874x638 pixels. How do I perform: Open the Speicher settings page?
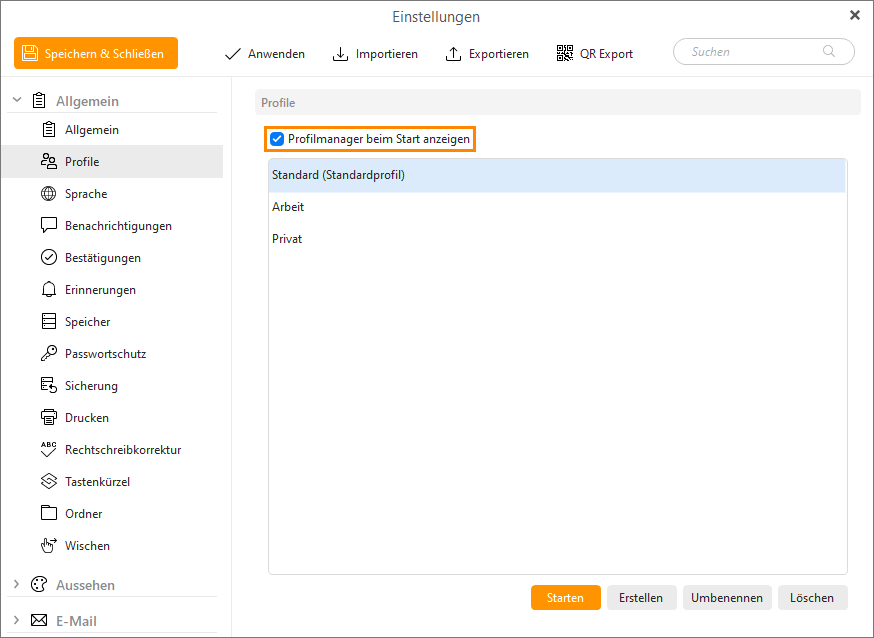87,322
